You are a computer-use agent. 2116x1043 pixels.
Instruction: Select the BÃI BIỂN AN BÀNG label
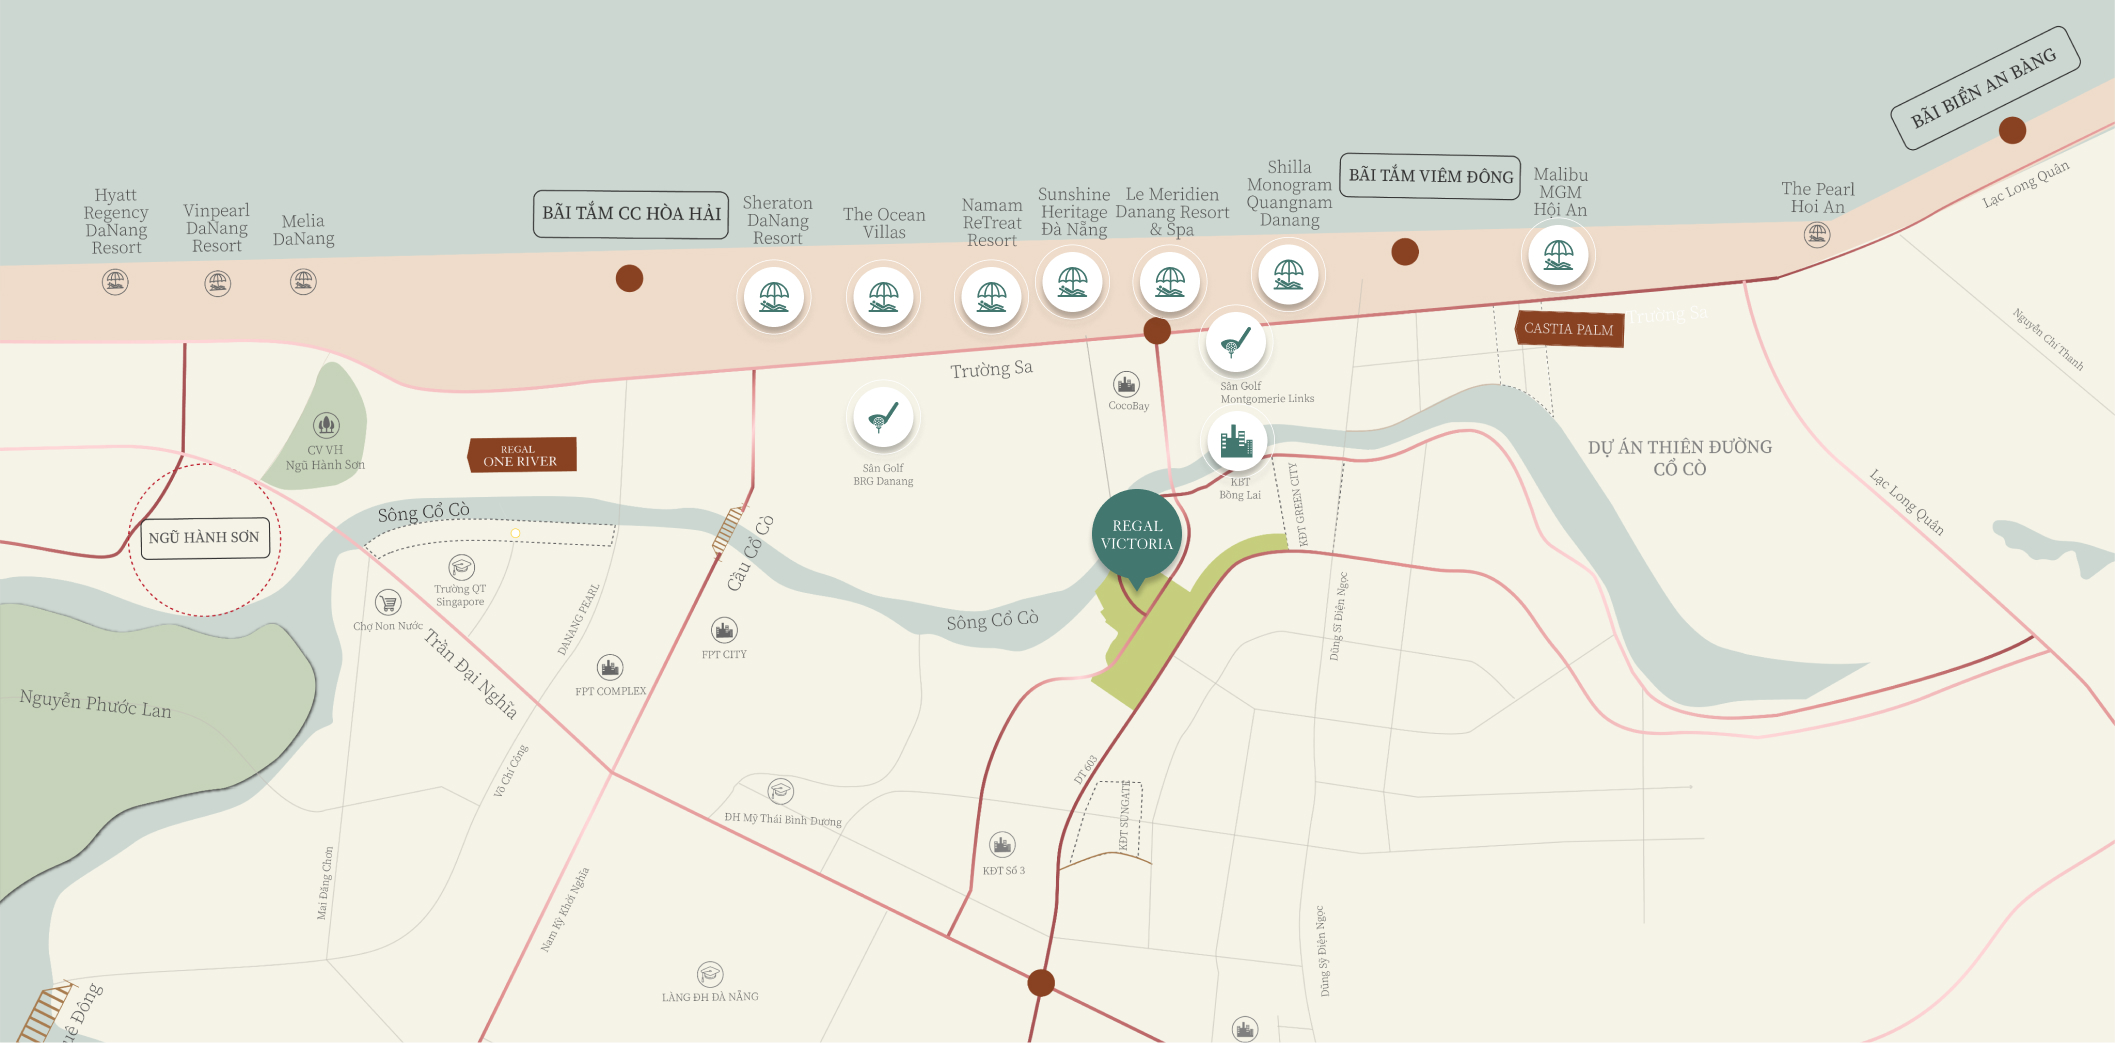(x=1984, y=88)
